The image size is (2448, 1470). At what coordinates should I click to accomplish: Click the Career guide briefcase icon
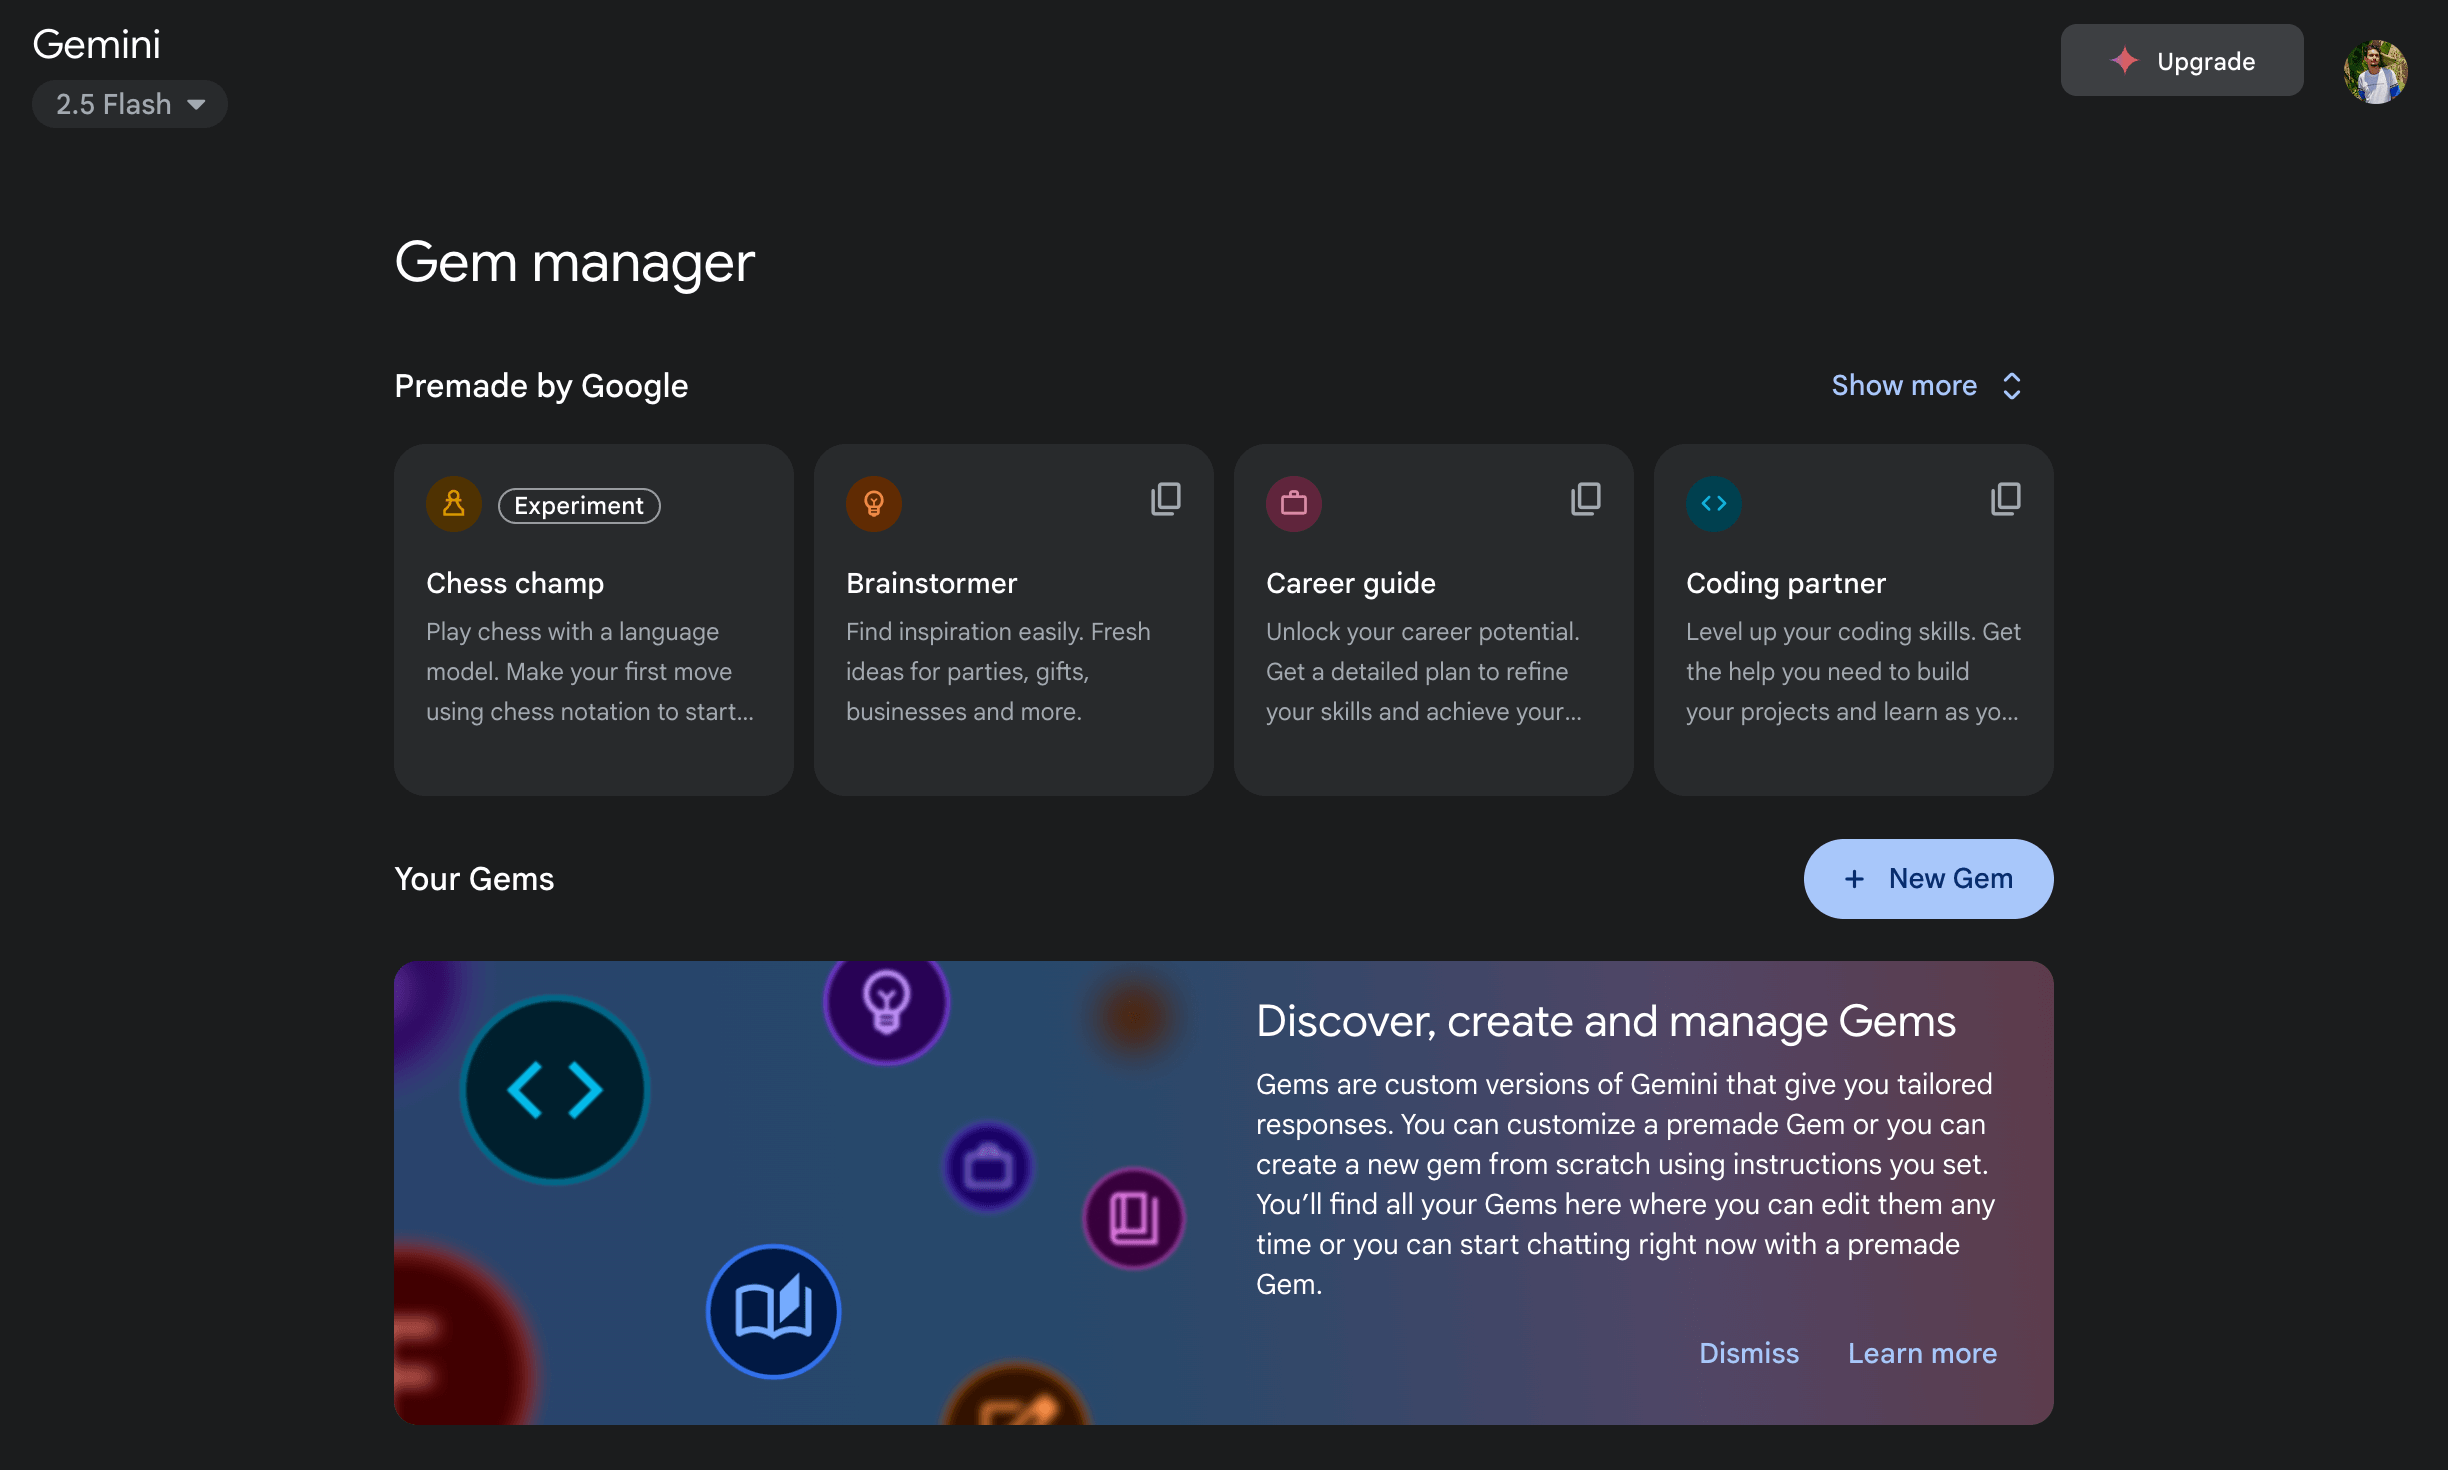1293,504
